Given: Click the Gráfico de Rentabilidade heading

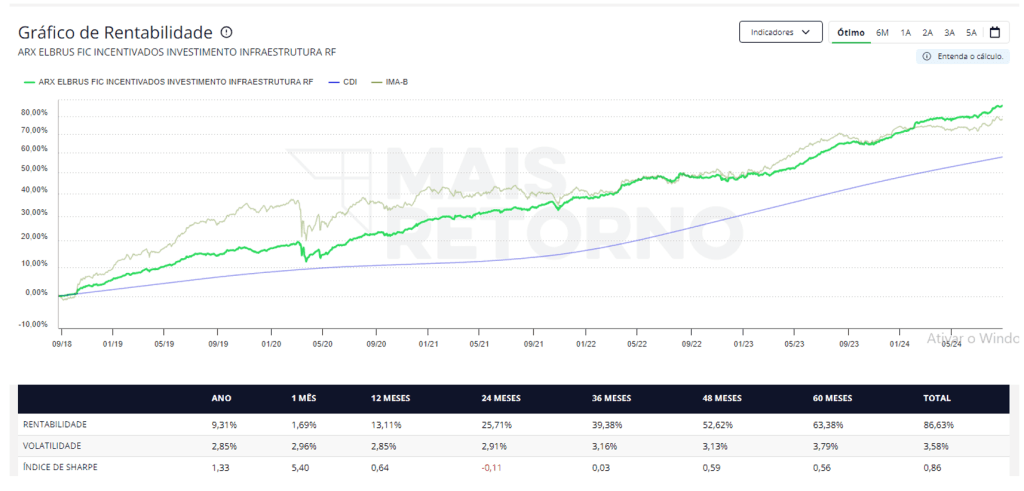Looking at the screenshot, I should [x=115, y=32].
